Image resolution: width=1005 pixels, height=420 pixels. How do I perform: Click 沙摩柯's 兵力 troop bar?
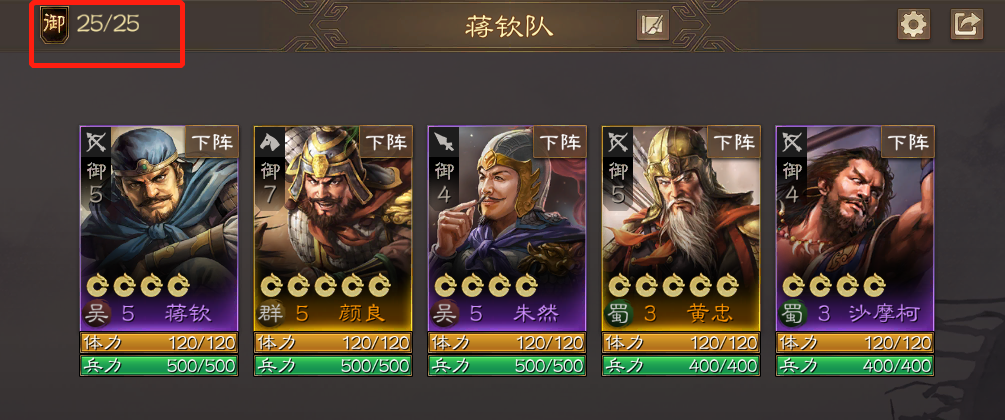pyautogui.click(x=855, y=365)
